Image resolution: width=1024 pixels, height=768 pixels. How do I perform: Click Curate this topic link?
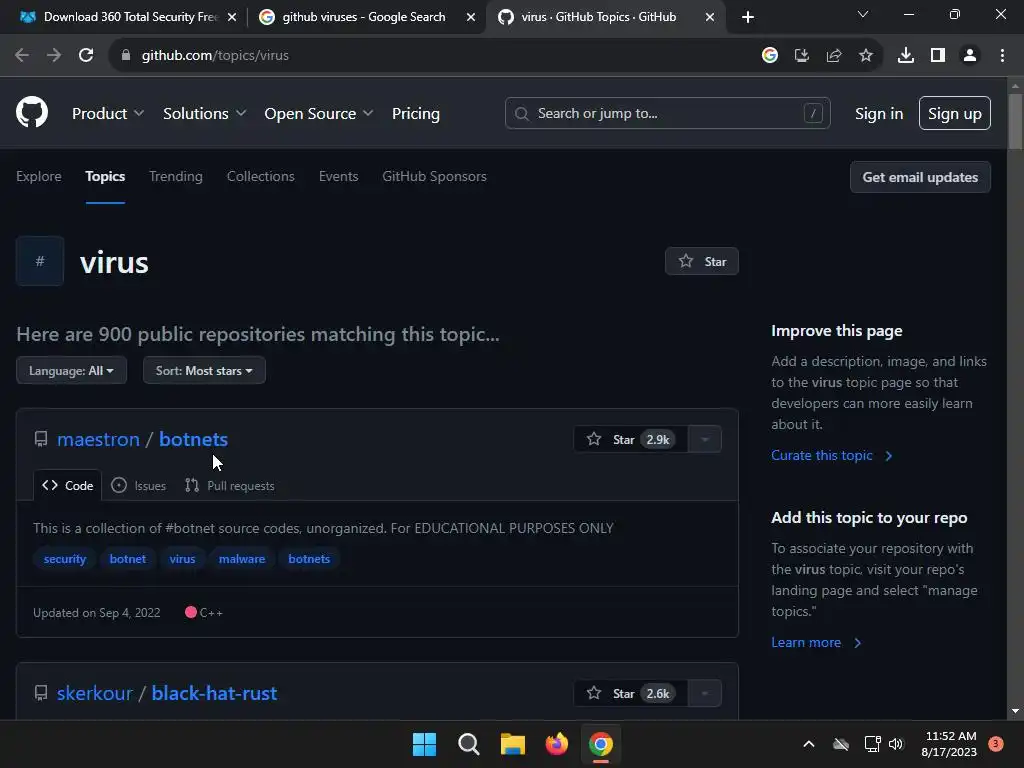click(831, 455)
